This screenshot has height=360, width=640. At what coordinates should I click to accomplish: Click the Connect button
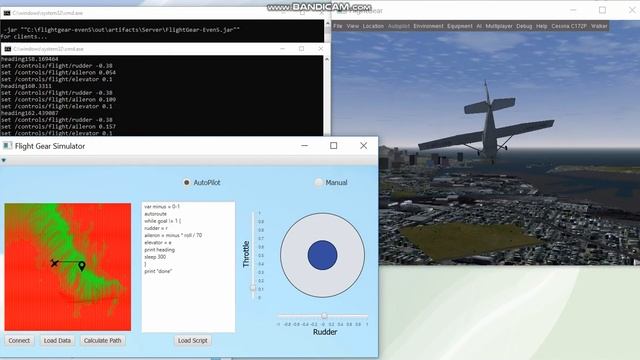point(19,340)
